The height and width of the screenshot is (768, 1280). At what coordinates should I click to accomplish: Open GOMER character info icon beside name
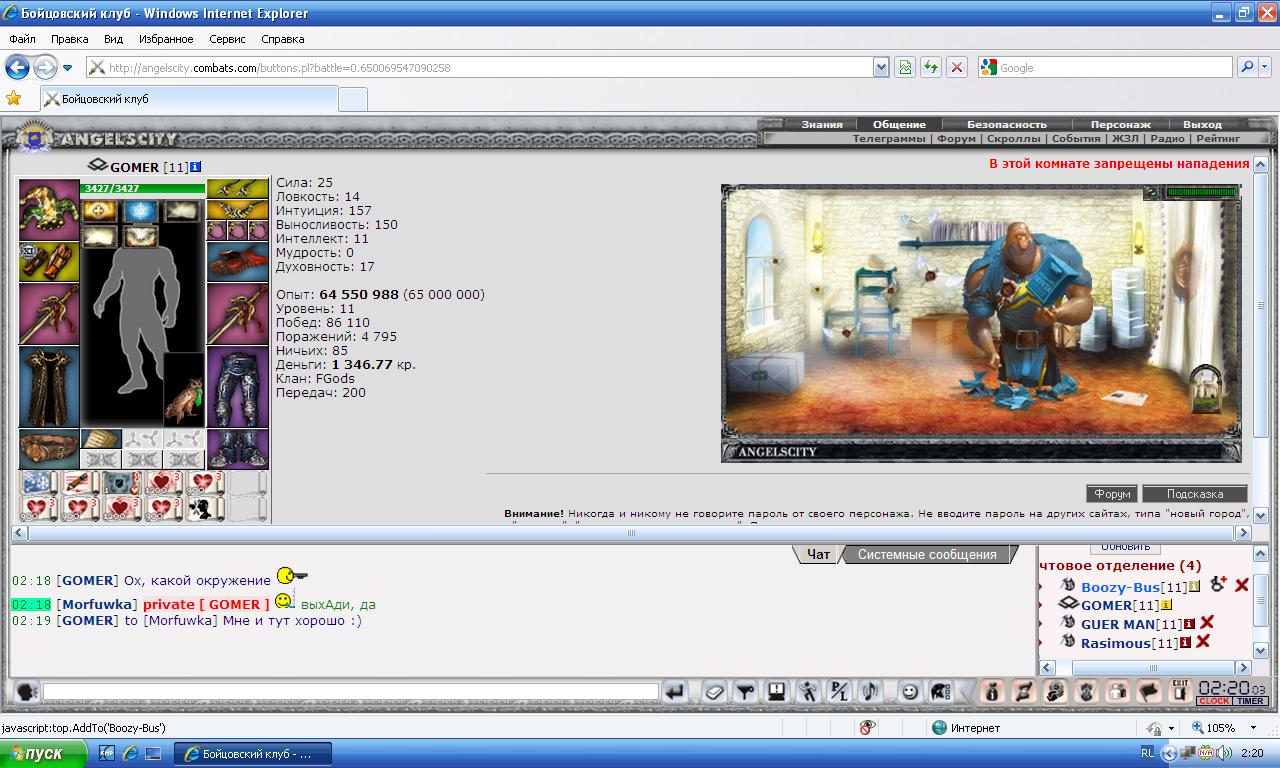[x=195, y=167]
